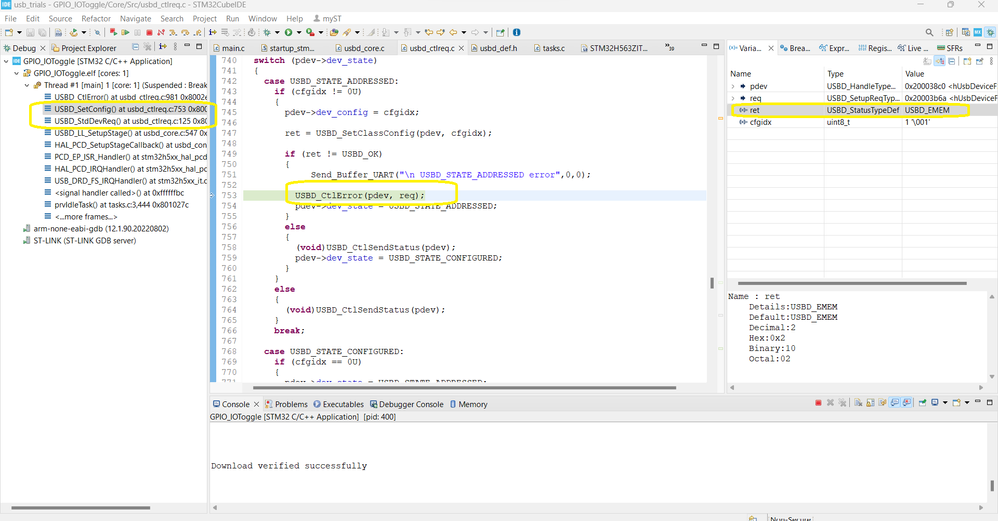Toggle Show Logical Structure in Variables view
998x521 pixels.
[x=939, y=61]
